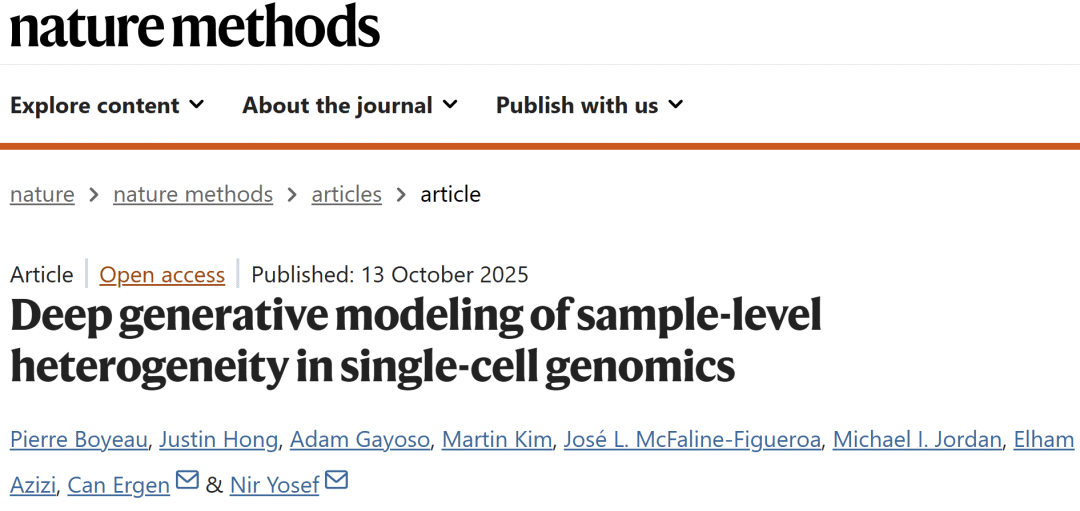Expand Publish with us menu

589,105
